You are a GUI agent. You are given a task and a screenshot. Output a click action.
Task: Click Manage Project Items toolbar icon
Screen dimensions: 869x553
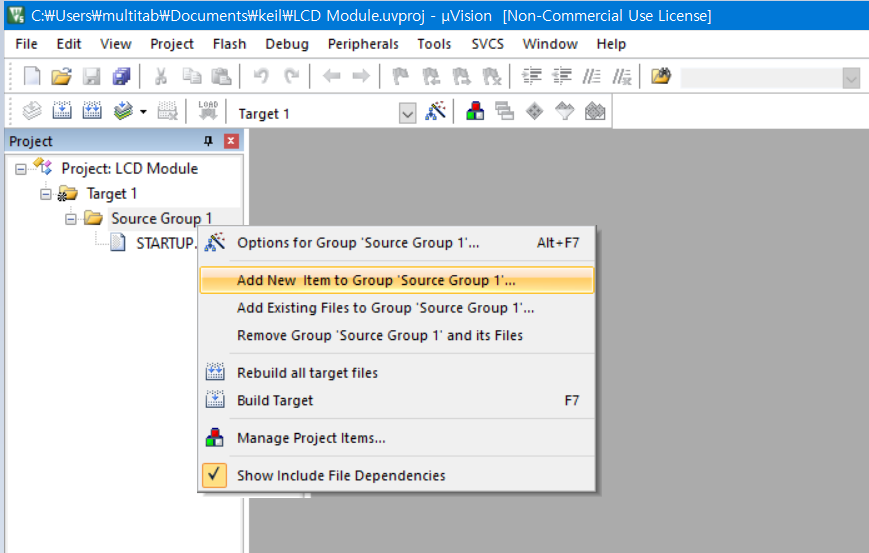coord(475,111)
